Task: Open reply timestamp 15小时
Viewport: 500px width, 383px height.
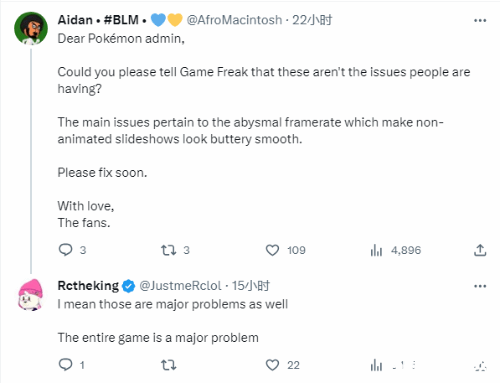Action: coord(251,286)
